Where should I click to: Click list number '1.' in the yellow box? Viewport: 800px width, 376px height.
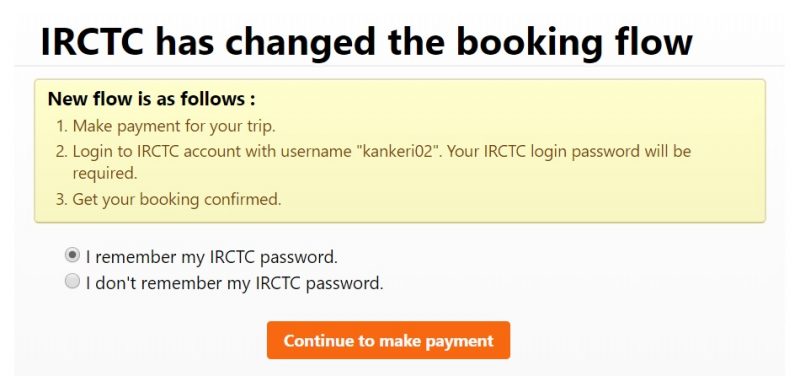pos(62,126)
